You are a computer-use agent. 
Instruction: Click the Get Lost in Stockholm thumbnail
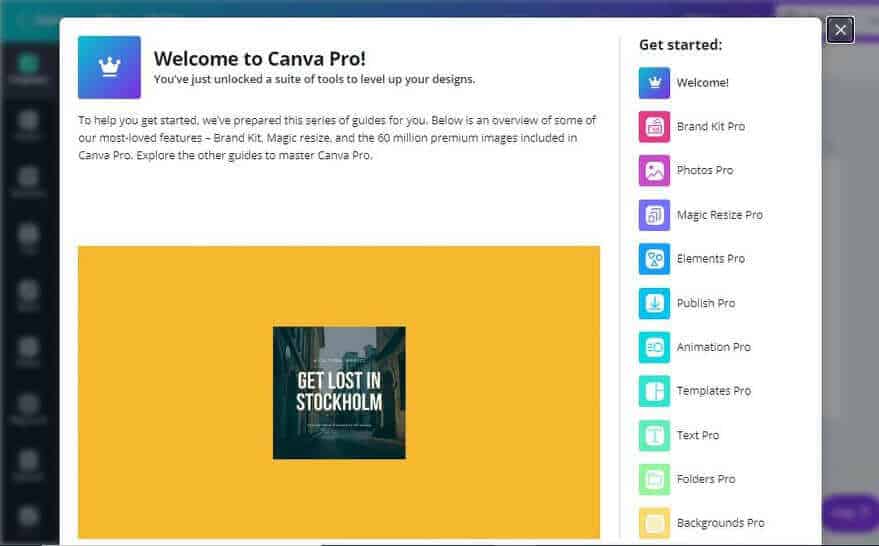pyautogui.click(x=339, y=393)
